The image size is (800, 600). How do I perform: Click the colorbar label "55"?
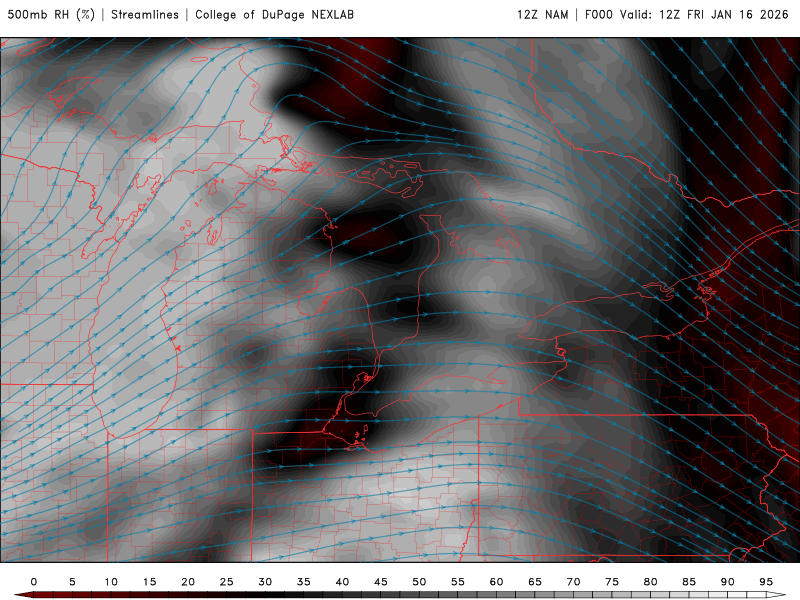[458, 582]
